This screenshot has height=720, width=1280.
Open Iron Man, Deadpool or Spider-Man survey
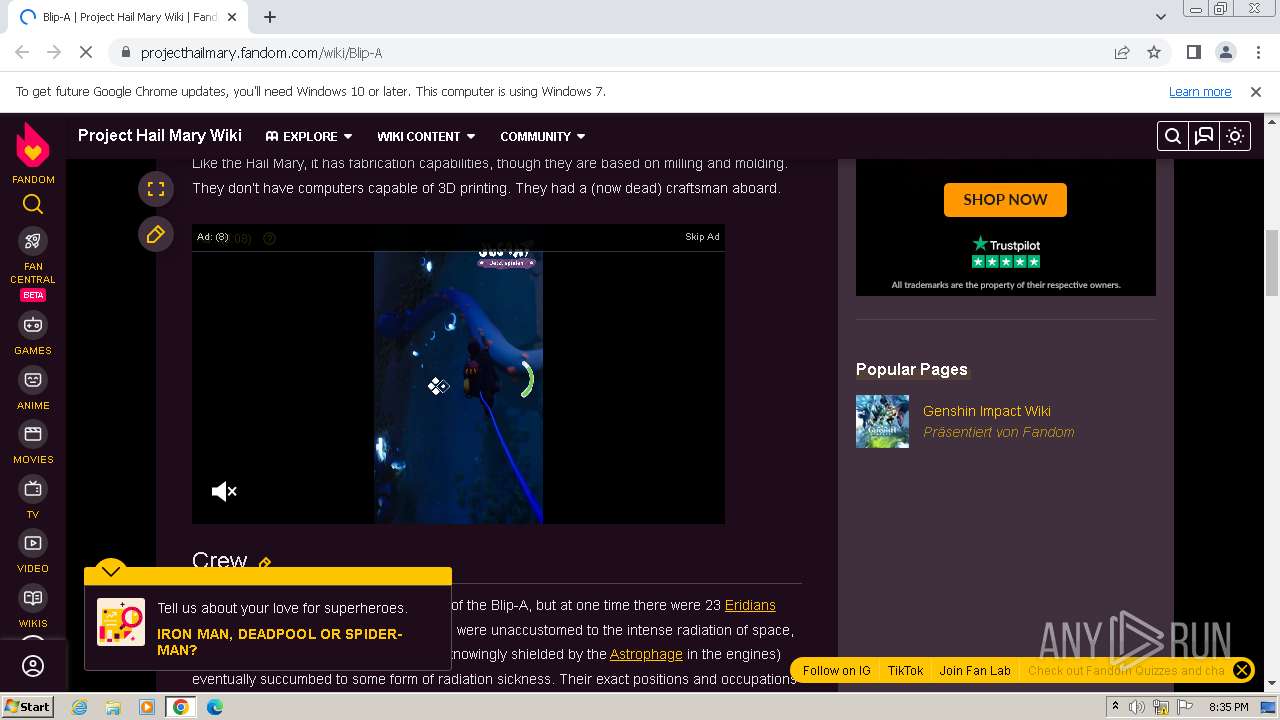click(x=280, y=642)
